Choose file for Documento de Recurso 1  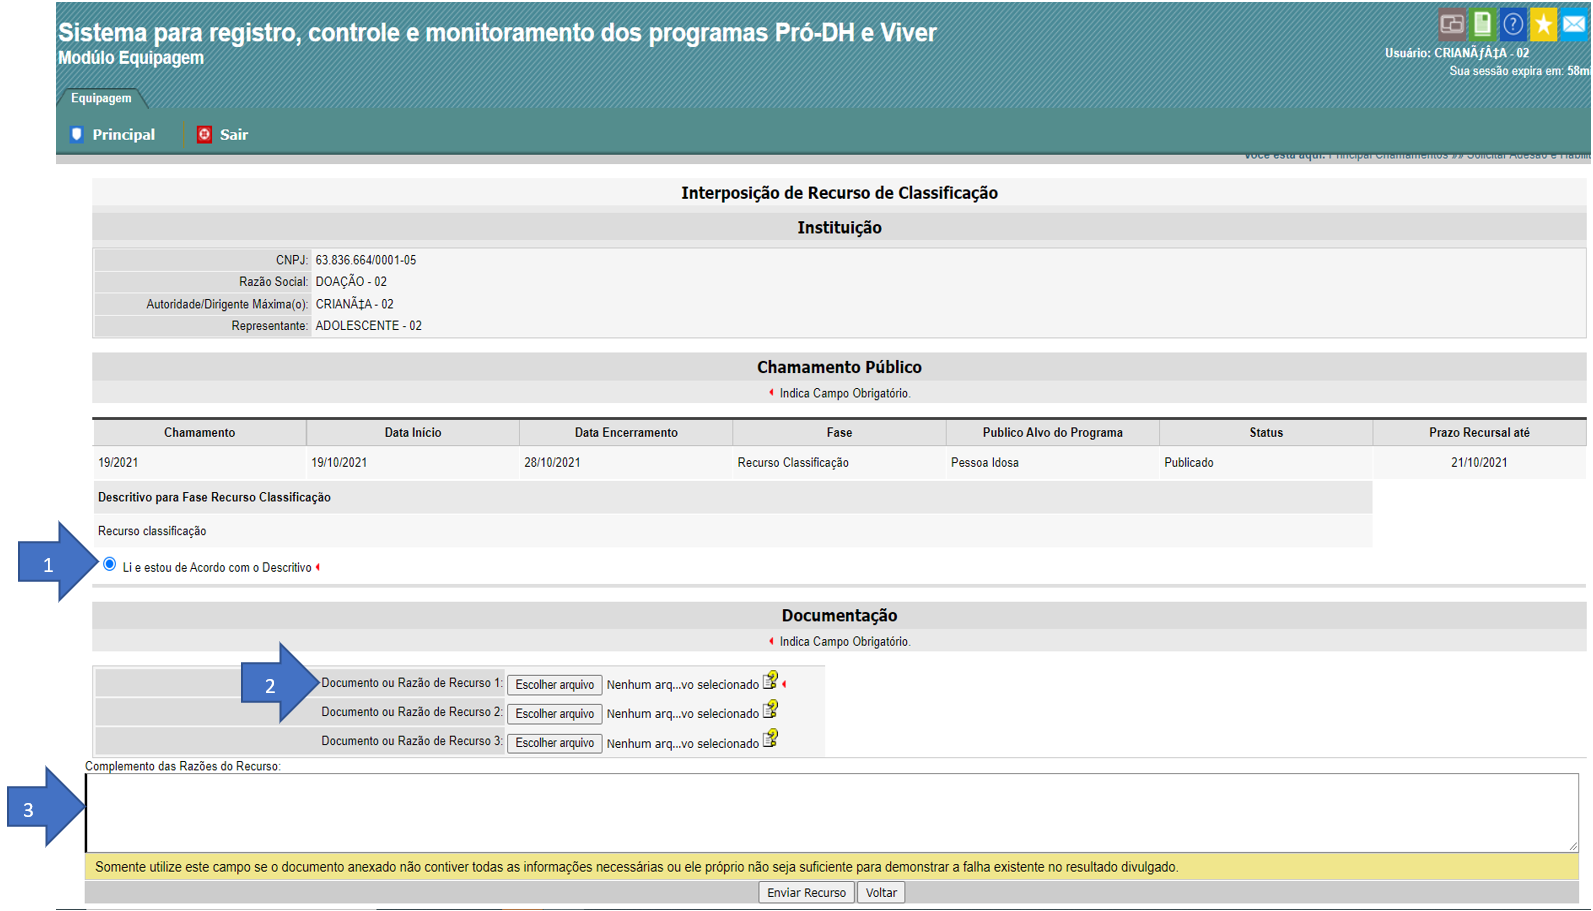tap(554, 685)
